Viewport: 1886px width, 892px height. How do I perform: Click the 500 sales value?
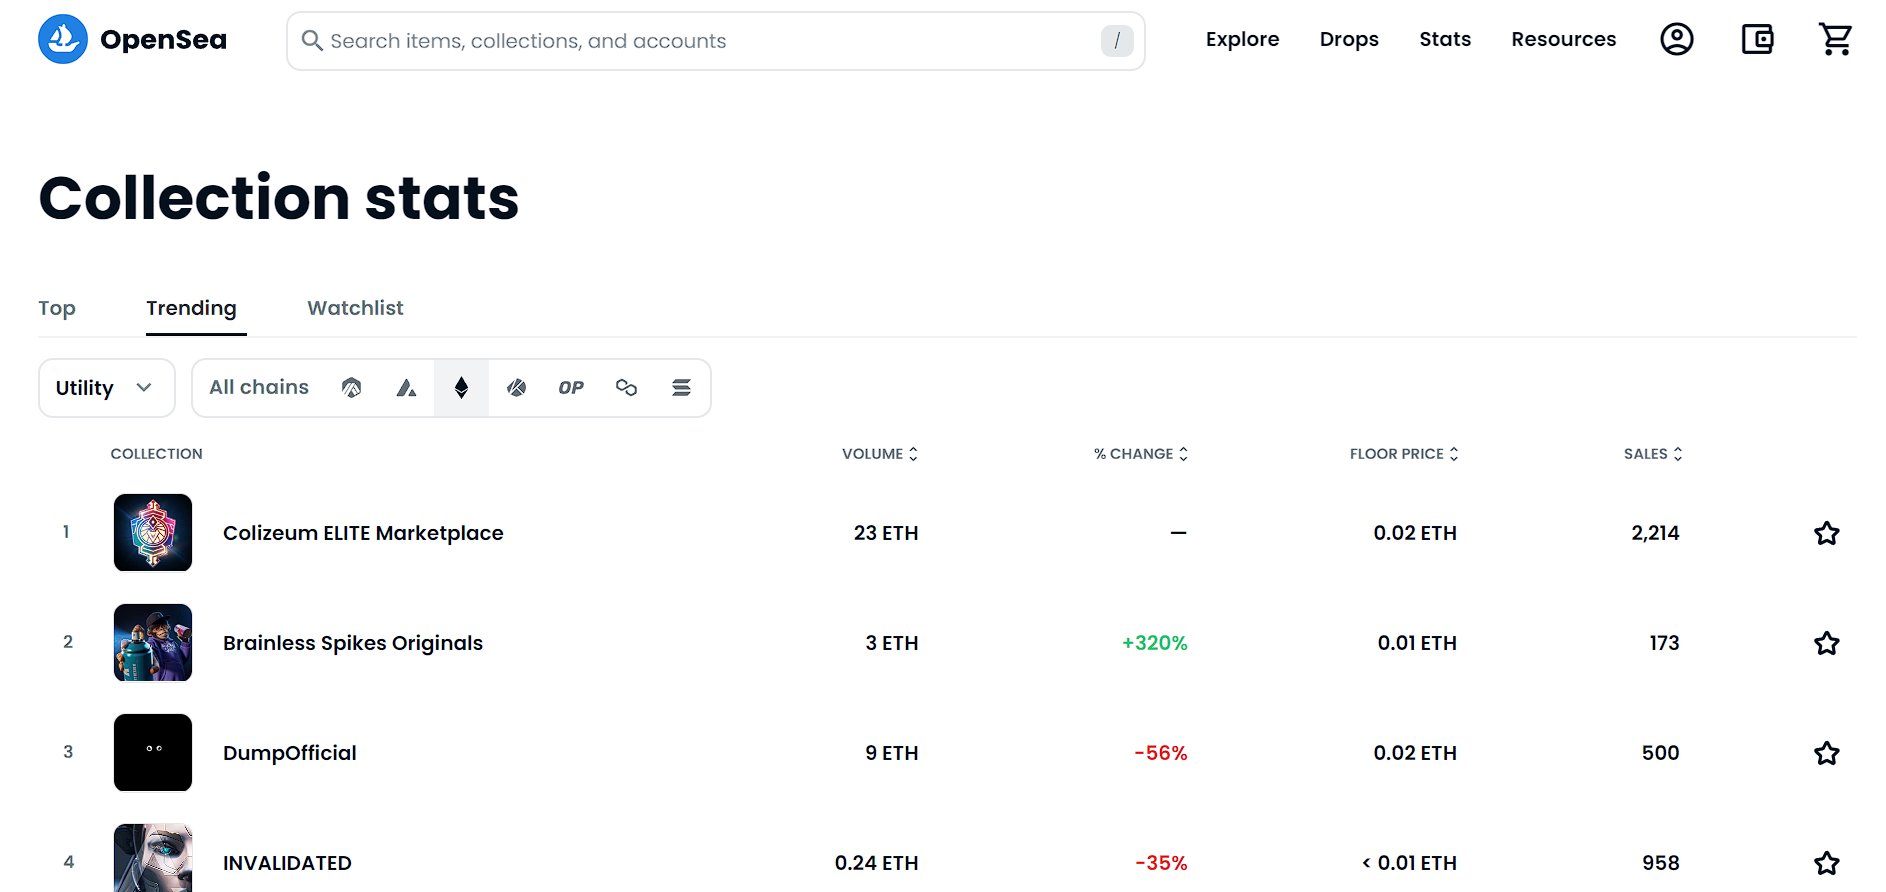pos(1661,753)
